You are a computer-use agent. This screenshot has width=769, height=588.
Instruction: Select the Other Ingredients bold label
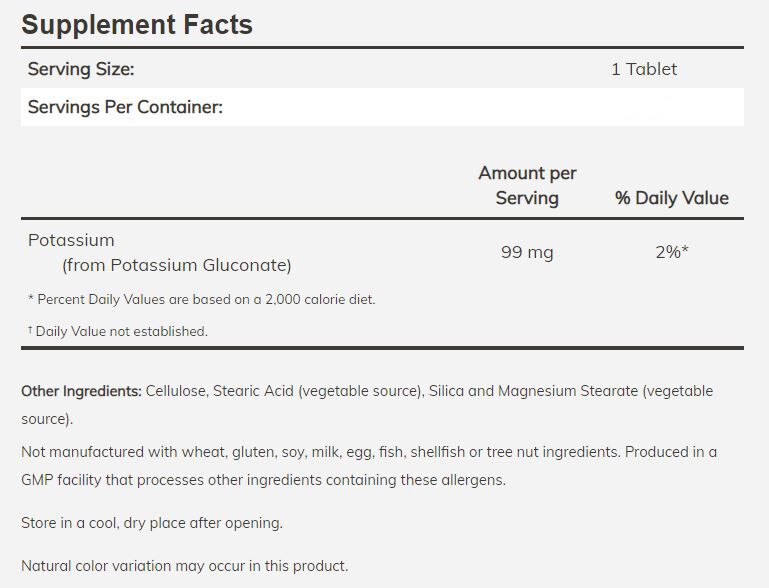pyautogui.click(x=81, y=391)
